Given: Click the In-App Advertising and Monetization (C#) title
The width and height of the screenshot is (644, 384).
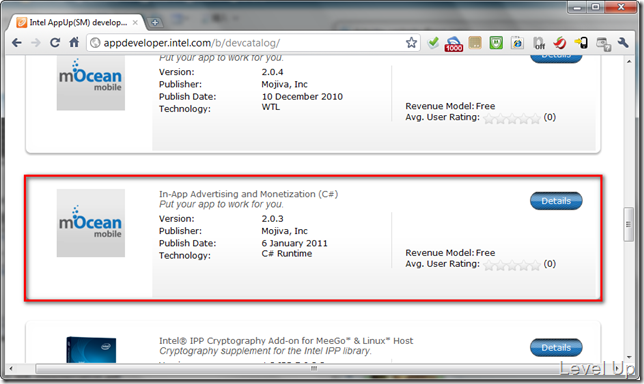Looking at the screenshot, I should (248, 194).
